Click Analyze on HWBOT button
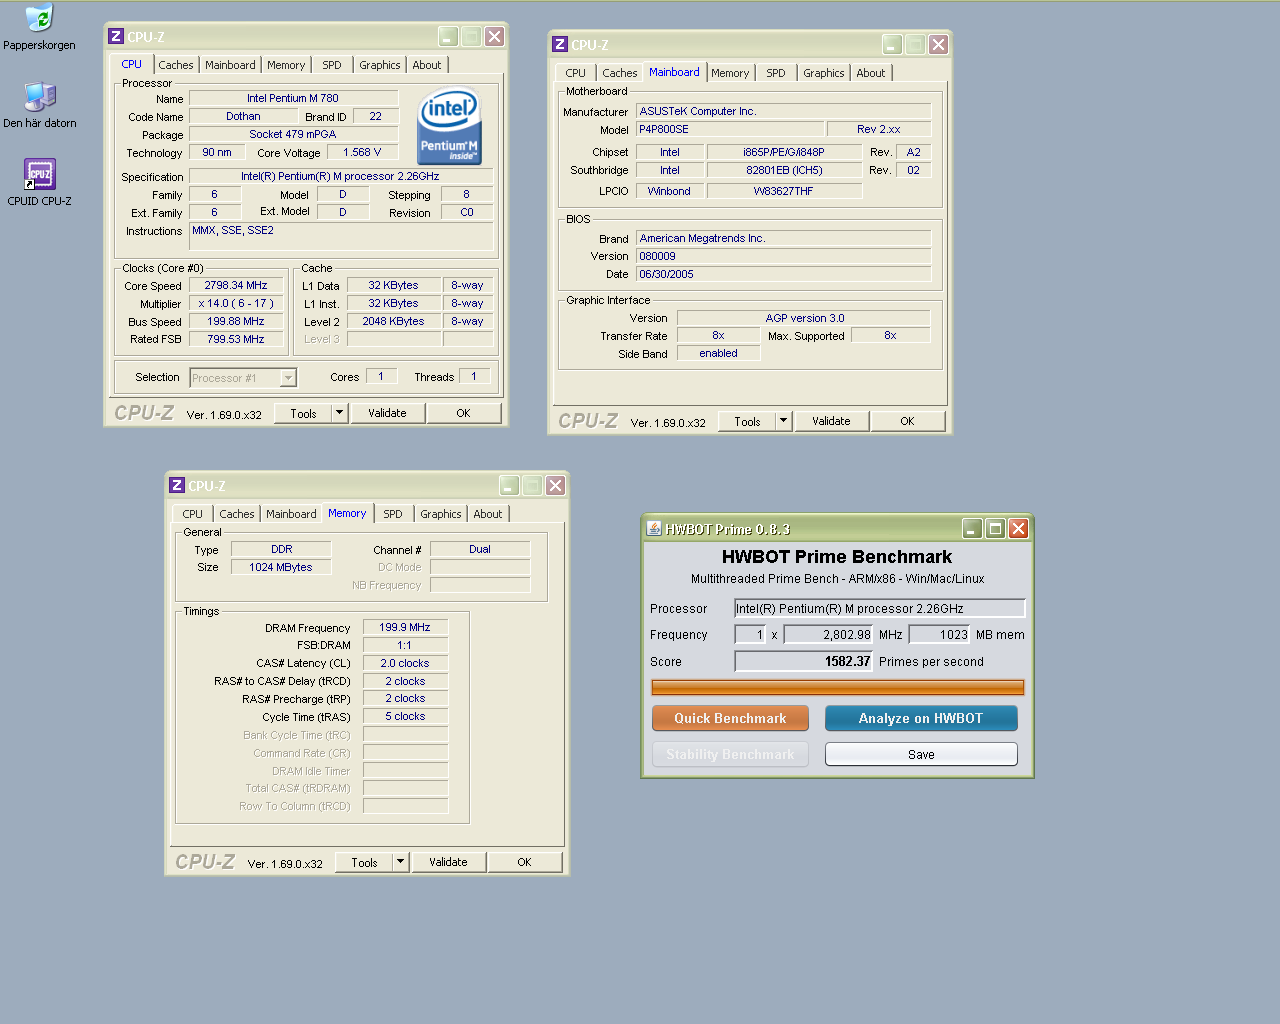This screenshot has width=1280, height=1024. pos(921,718)
